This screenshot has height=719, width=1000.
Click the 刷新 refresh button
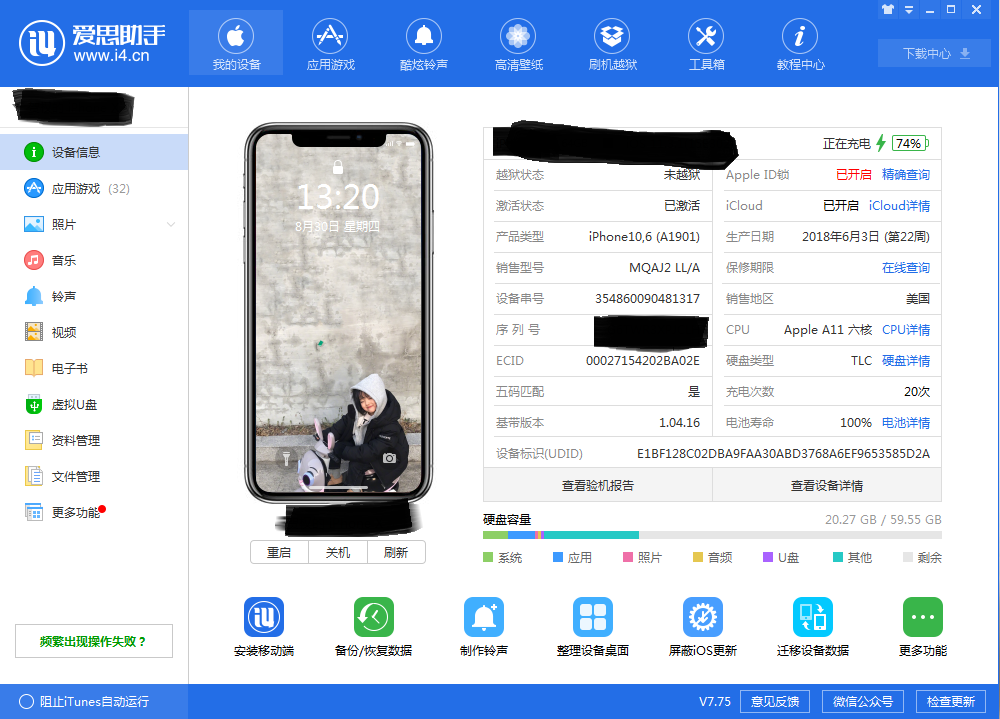tap(396, 552)
